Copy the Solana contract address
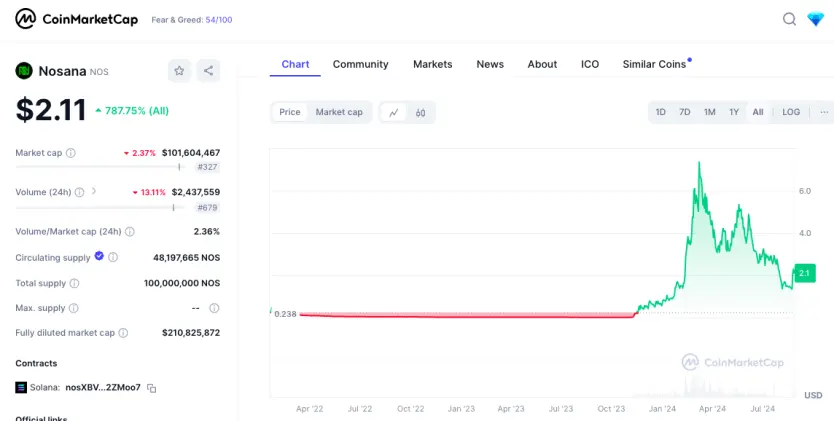Viewport: 834px width, 421px height. 152,388
